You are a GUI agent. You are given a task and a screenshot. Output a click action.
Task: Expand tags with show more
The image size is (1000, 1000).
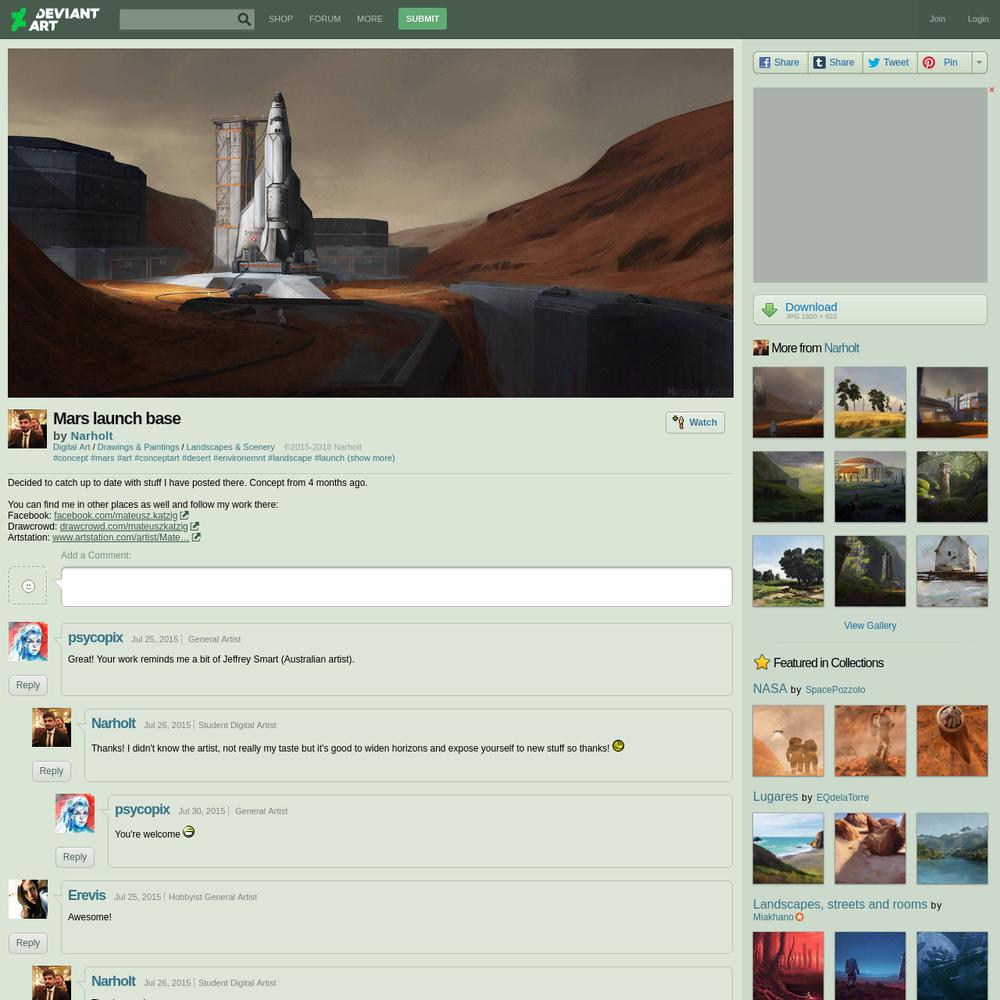(x=371, y=458)
